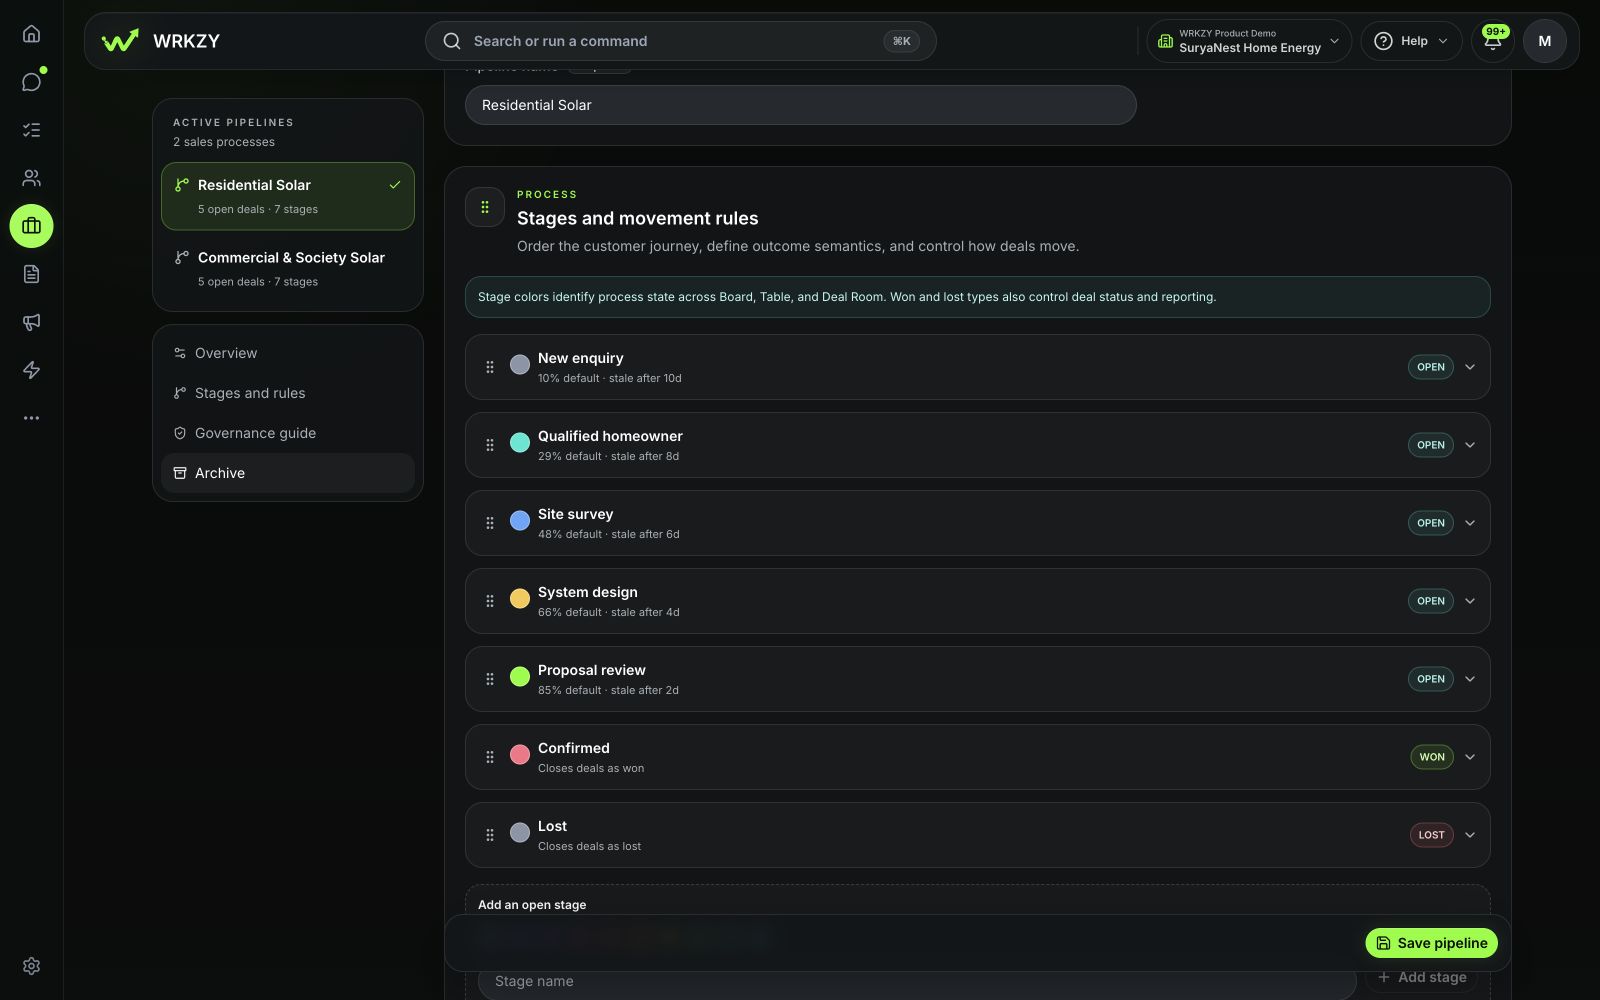Focus the Search or run a command field
Screen dimensions: 1600x1000
click(x=680, y=41)
